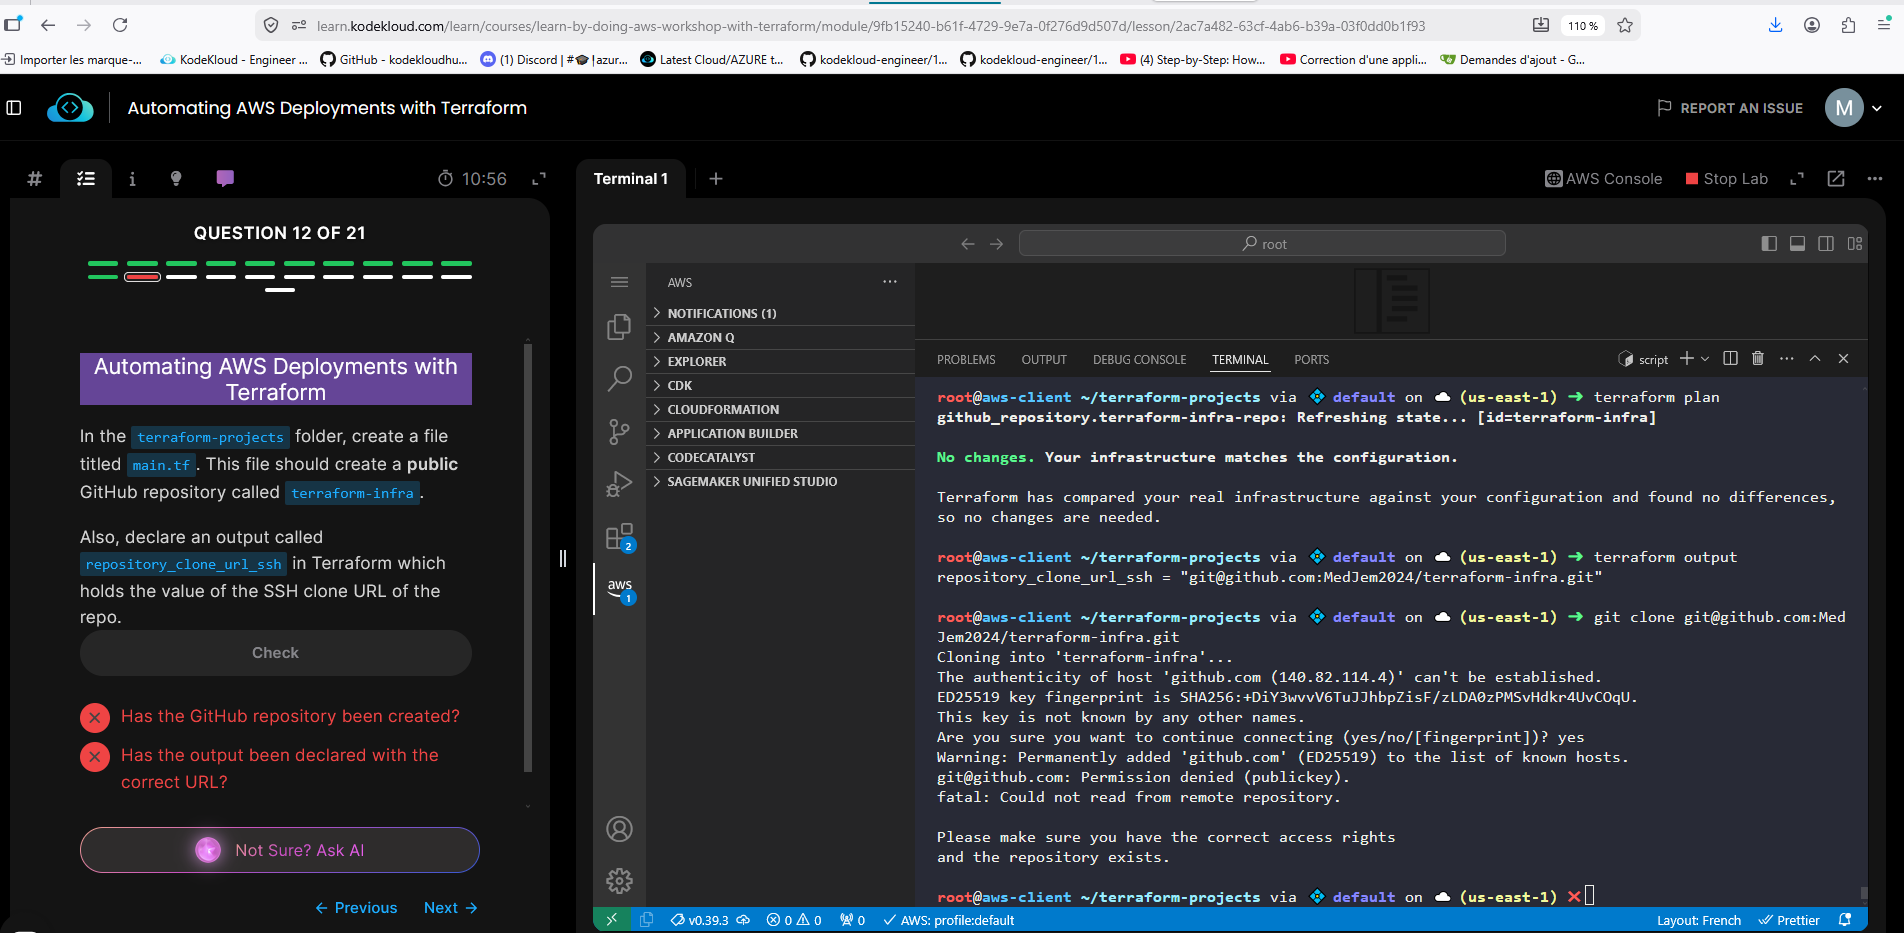Open KodeKloud - Engineer bookmark
Screen dimensions: 1904x933
[x=235, y=60]
